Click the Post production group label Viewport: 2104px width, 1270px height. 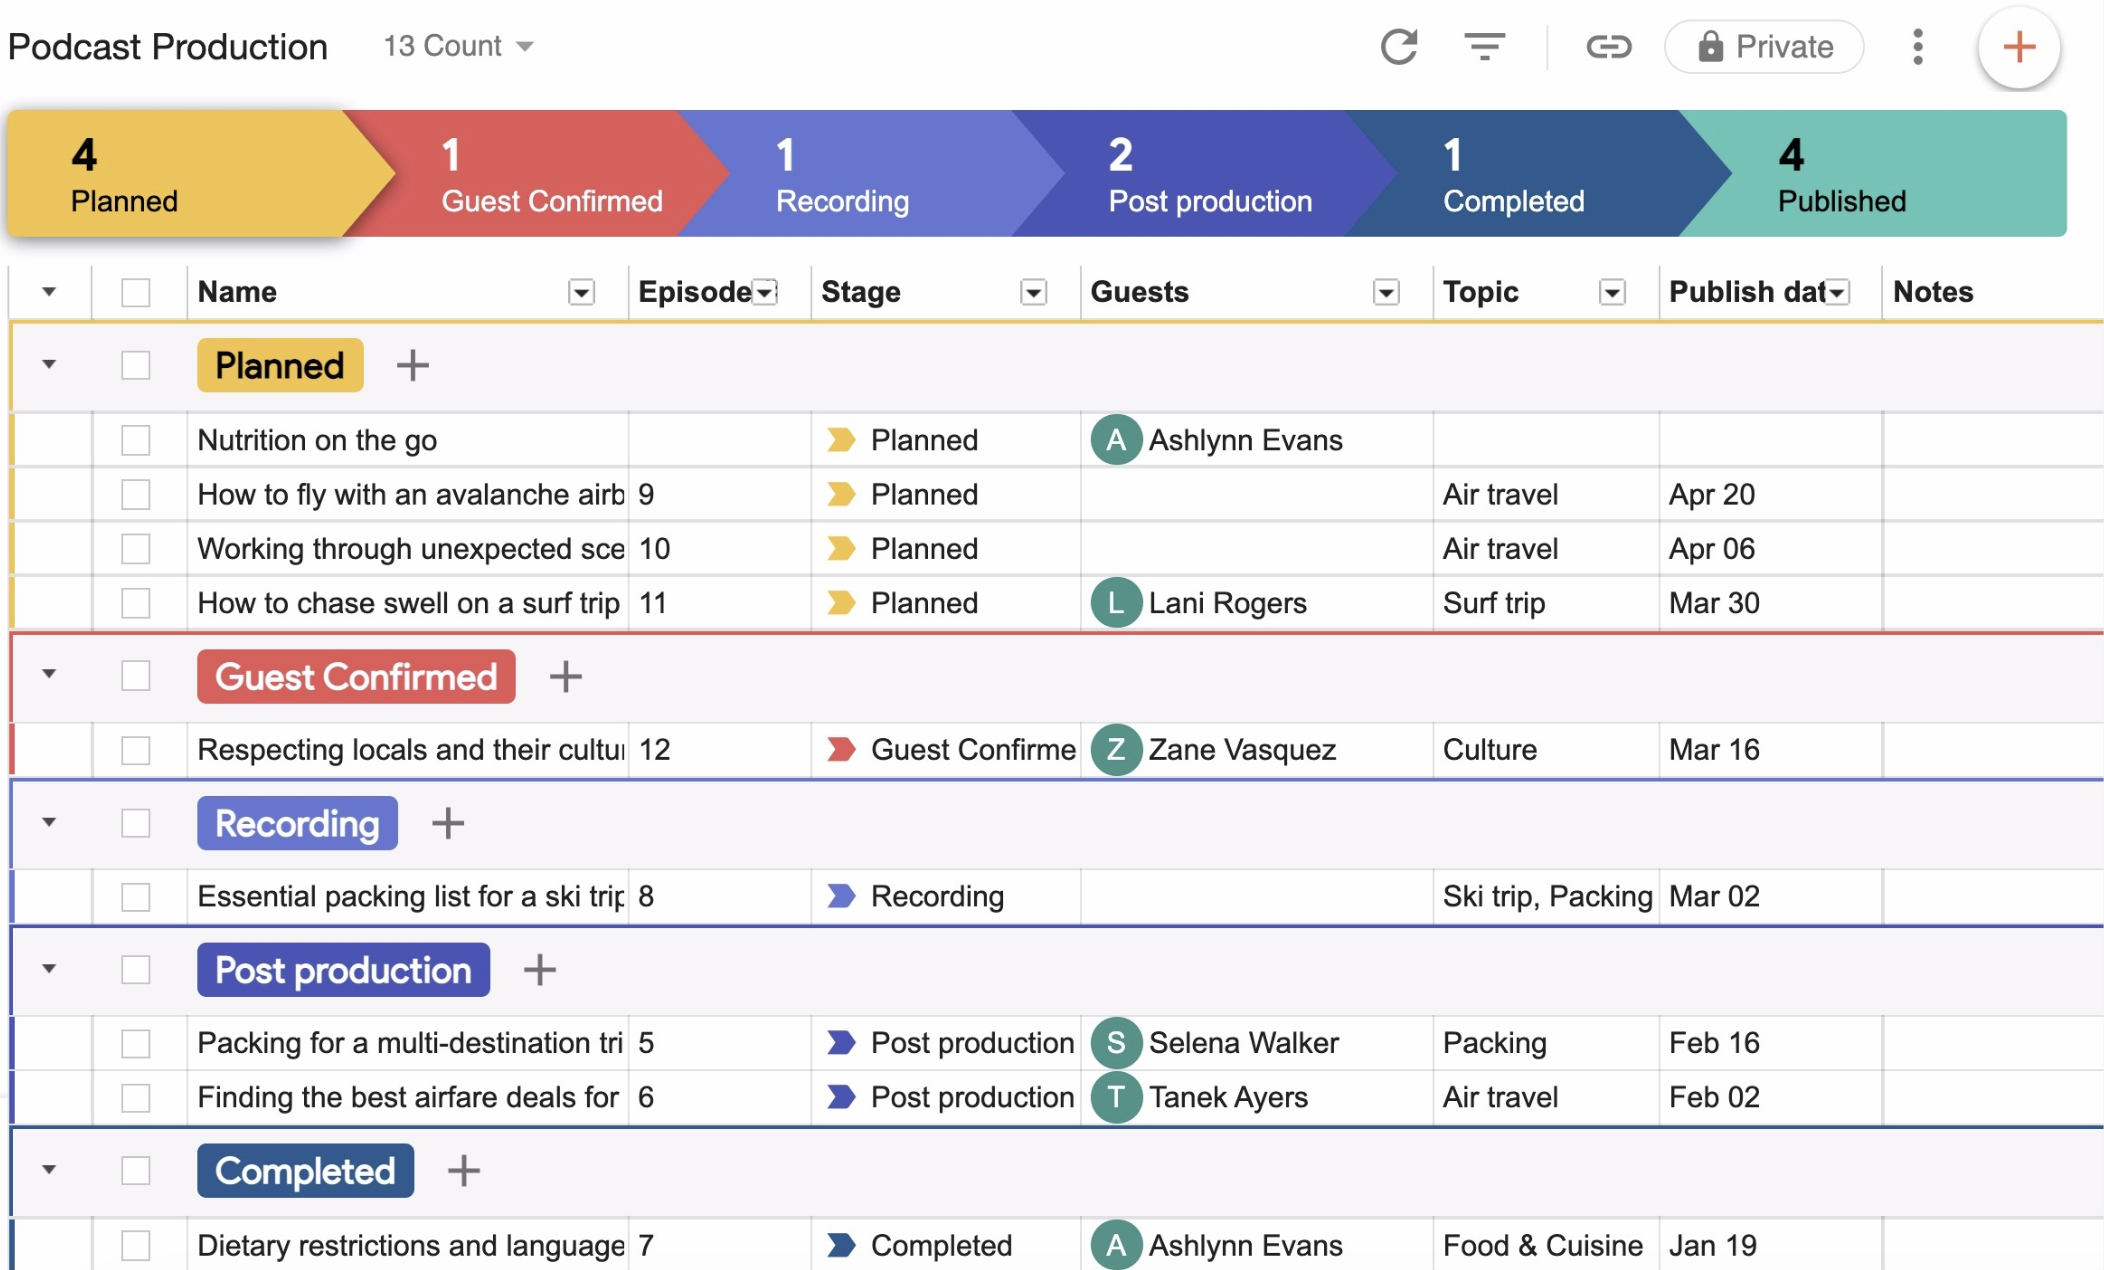(x=343, y=970)
